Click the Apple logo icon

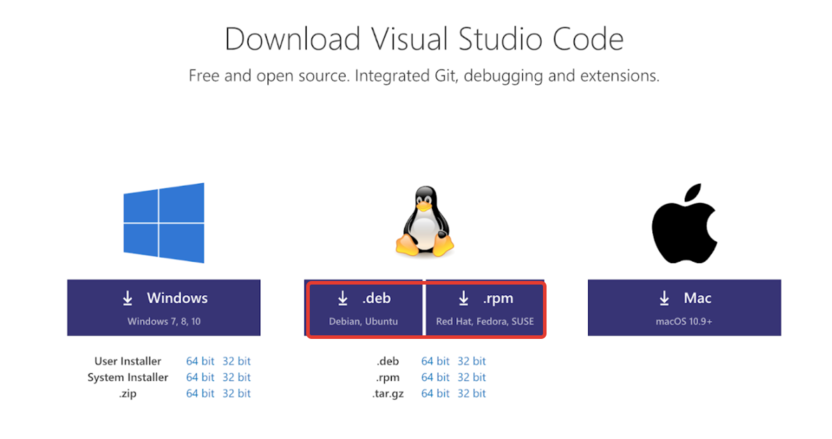pyautogui.click(x=684, y=222)
